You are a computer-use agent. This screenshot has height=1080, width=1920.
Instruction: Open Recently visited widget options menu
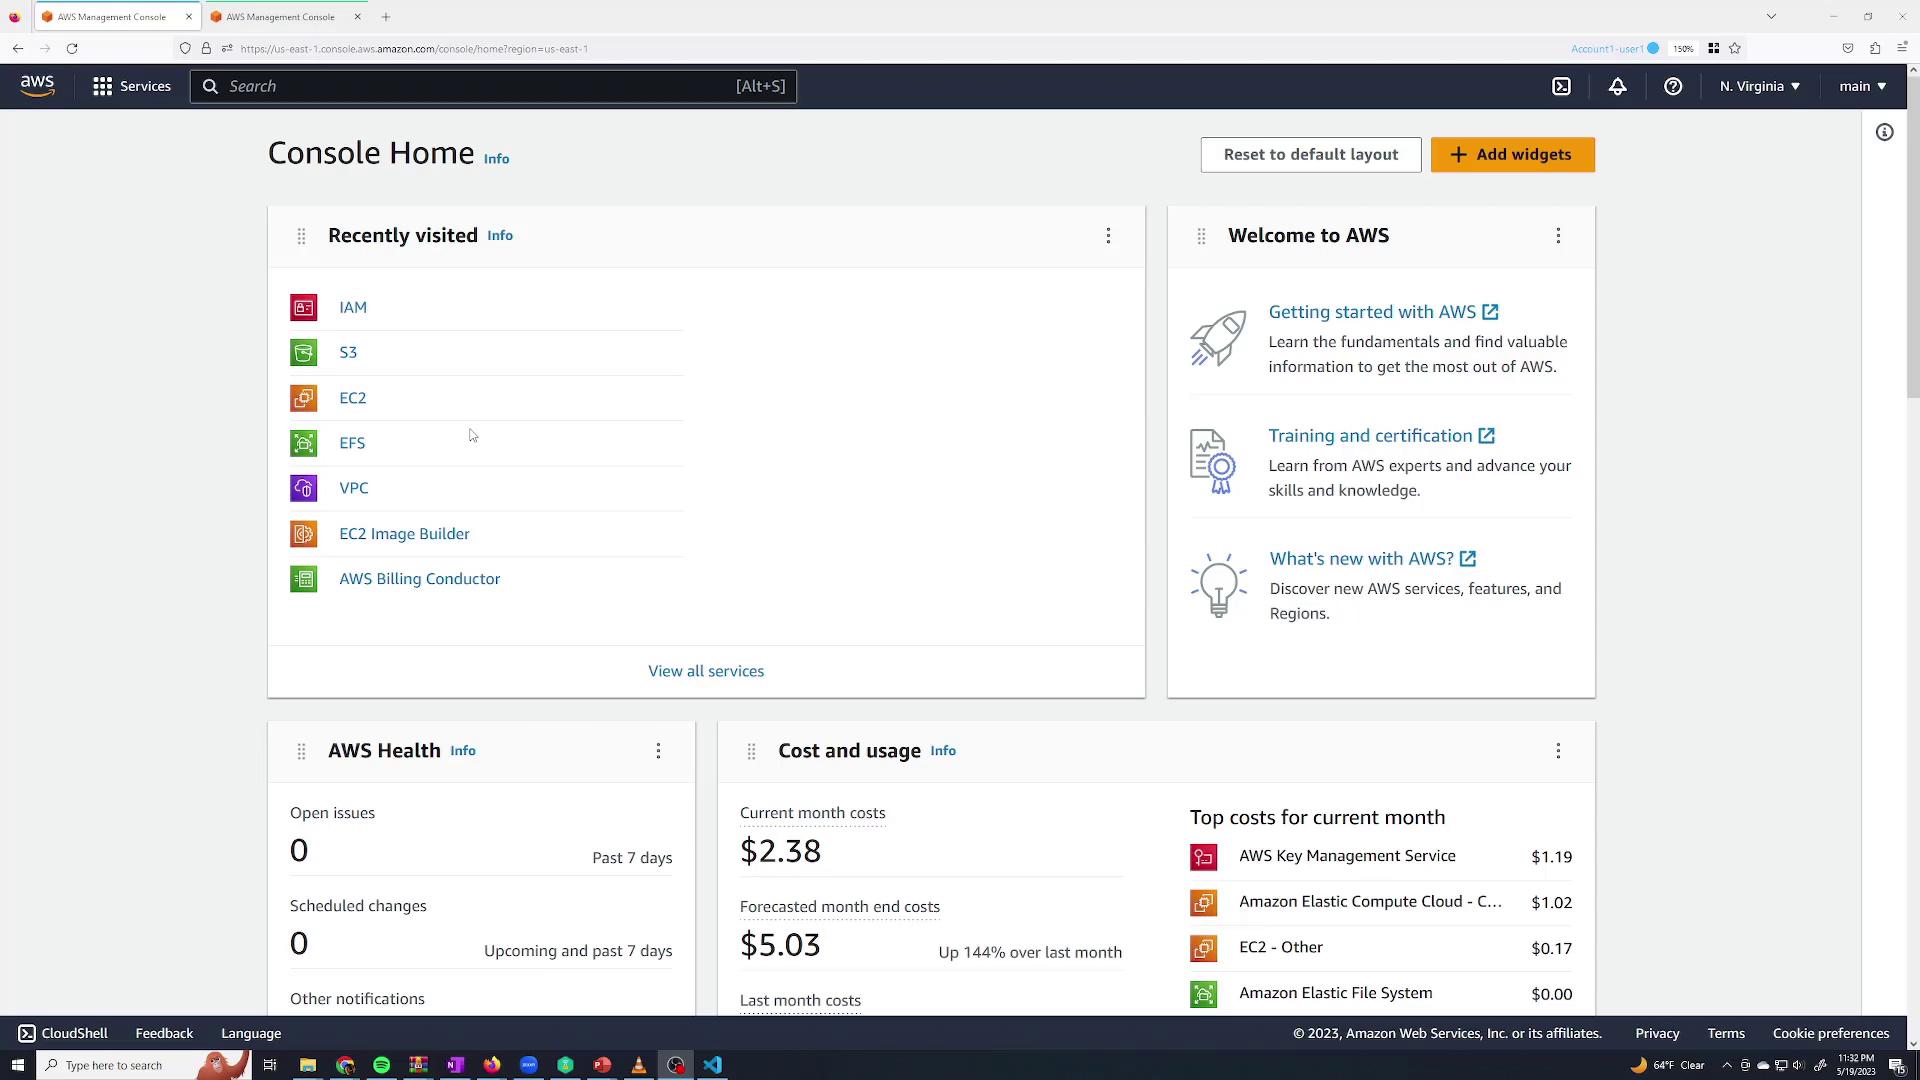[1108, 236]
